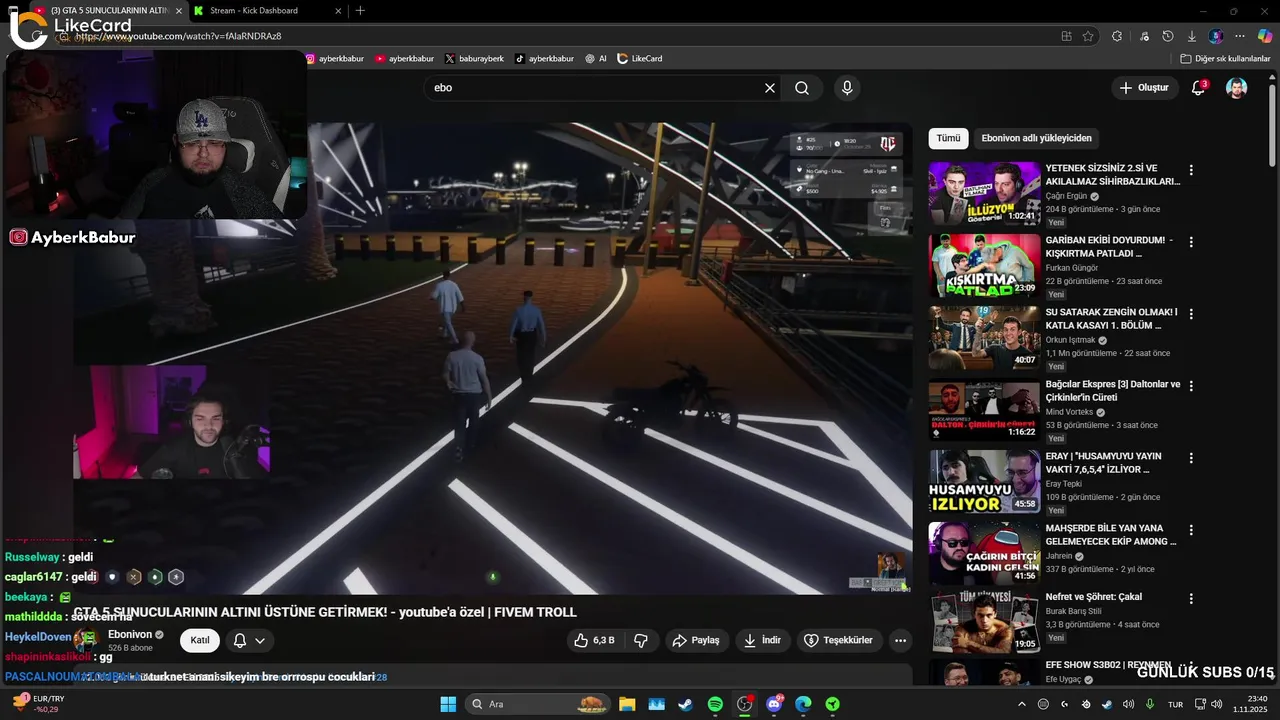Open baburayberk X bookmark
This screenshot has width=1280, height=720.
(x=474, y=59)
